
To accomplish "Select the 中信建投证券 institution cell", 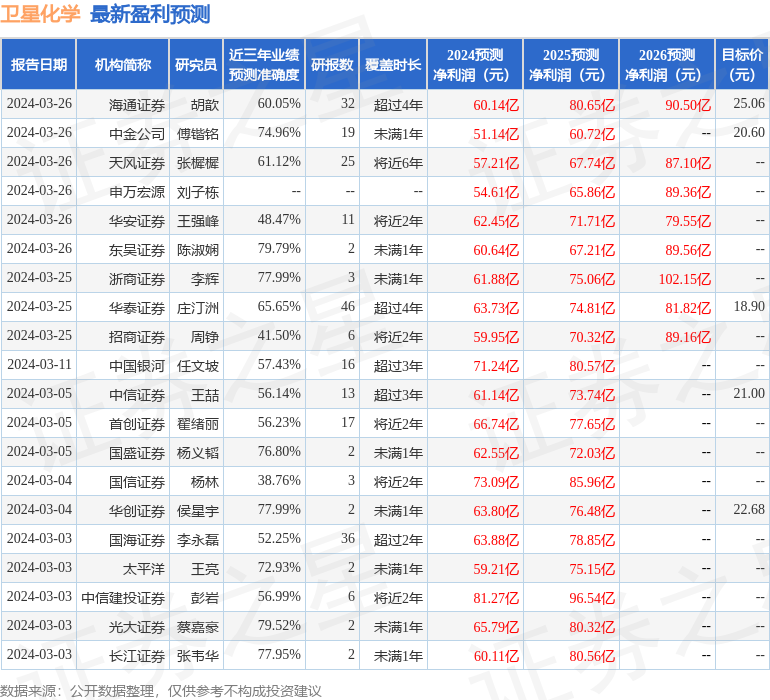I will click(x=123, y=597).
